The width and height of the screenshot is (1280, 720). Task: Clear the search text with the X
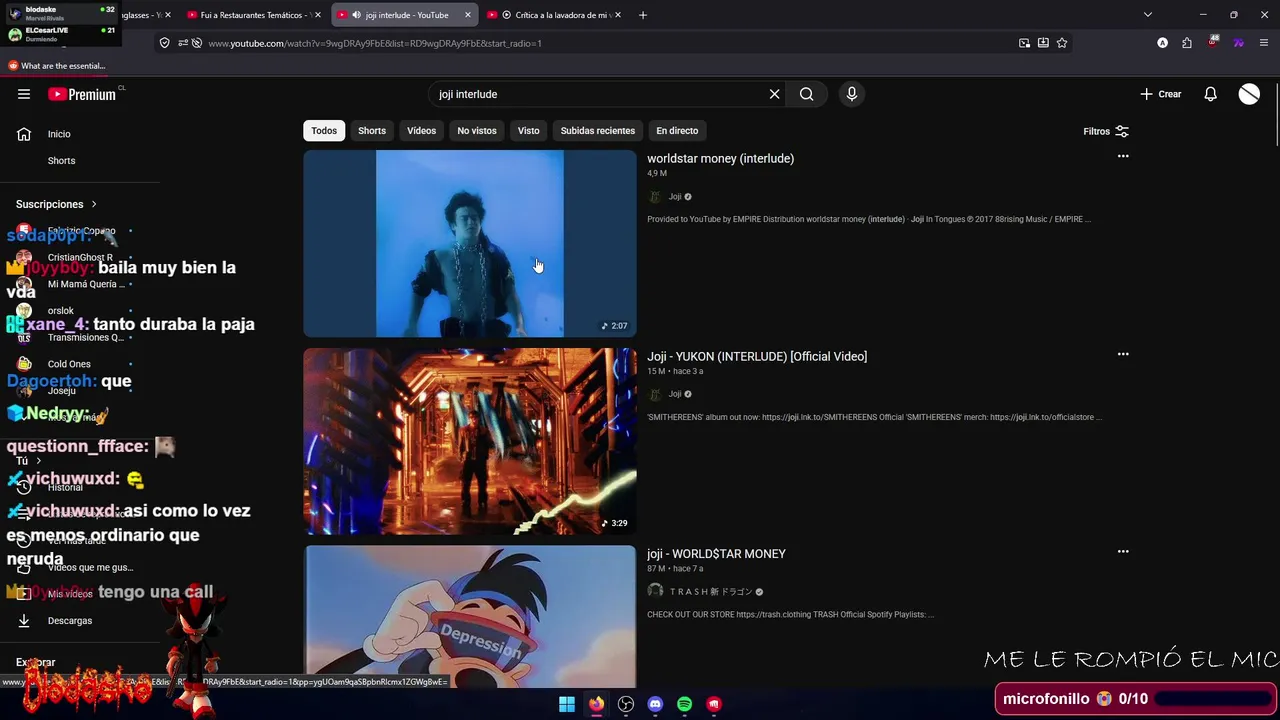774,94
